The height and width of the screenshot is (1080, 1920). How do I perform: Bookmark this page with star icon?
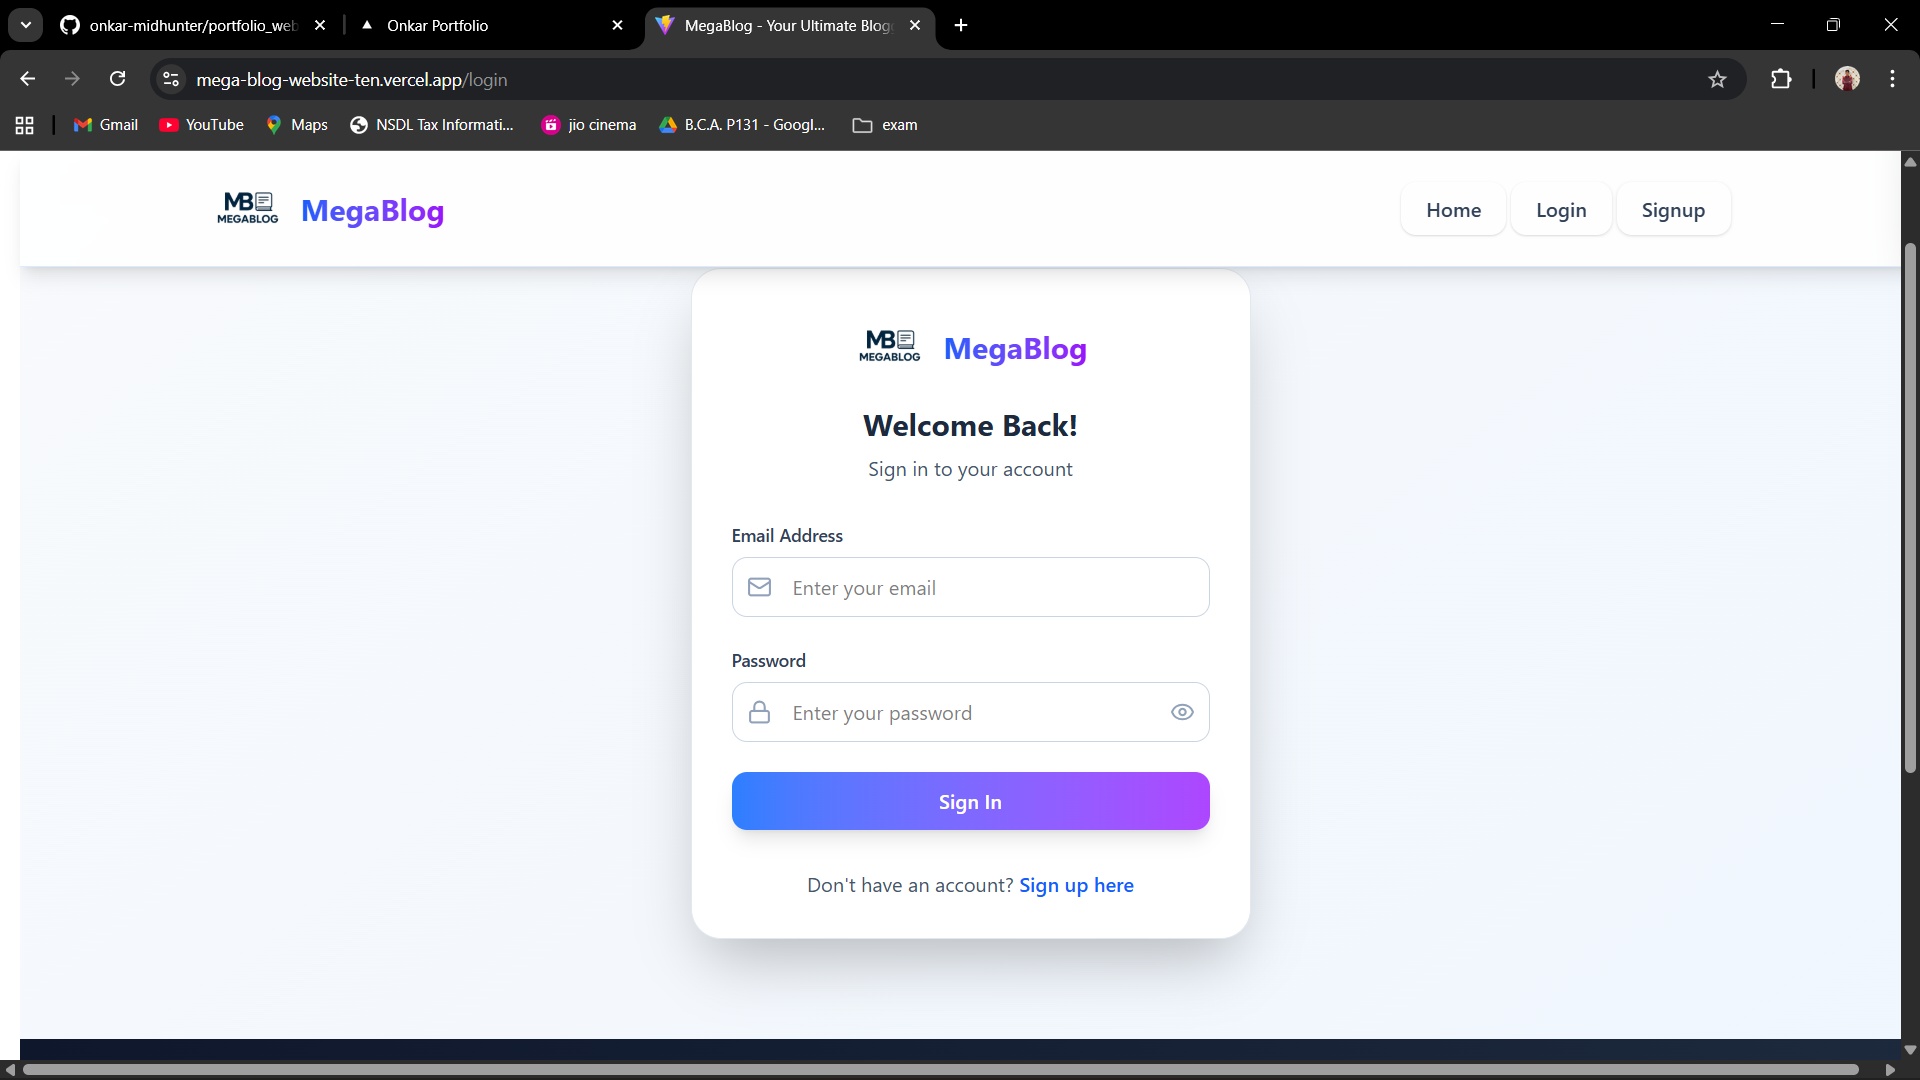(1717, 80)
